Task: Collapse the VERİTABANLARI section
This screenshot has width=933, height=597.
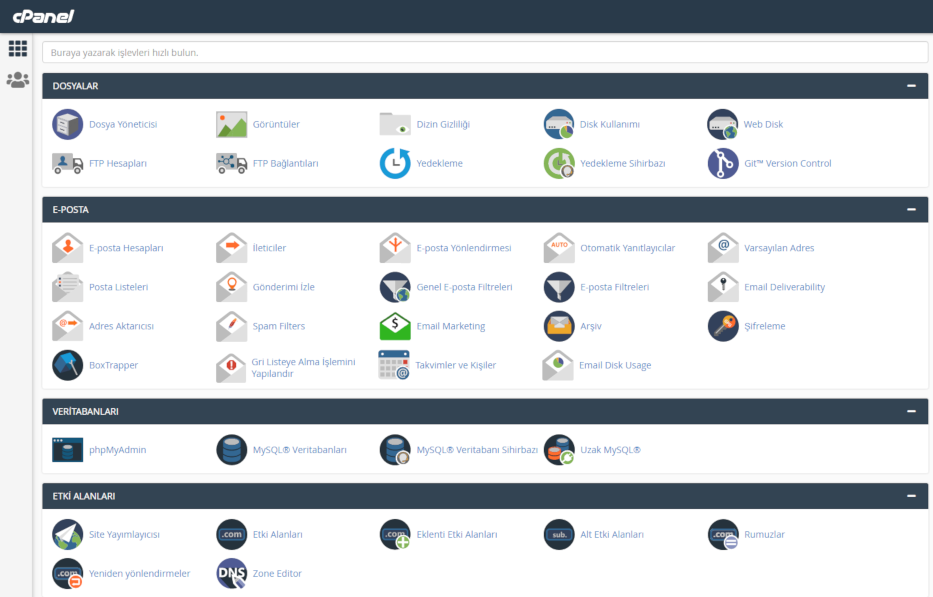Action: click(x=911, y=411)
